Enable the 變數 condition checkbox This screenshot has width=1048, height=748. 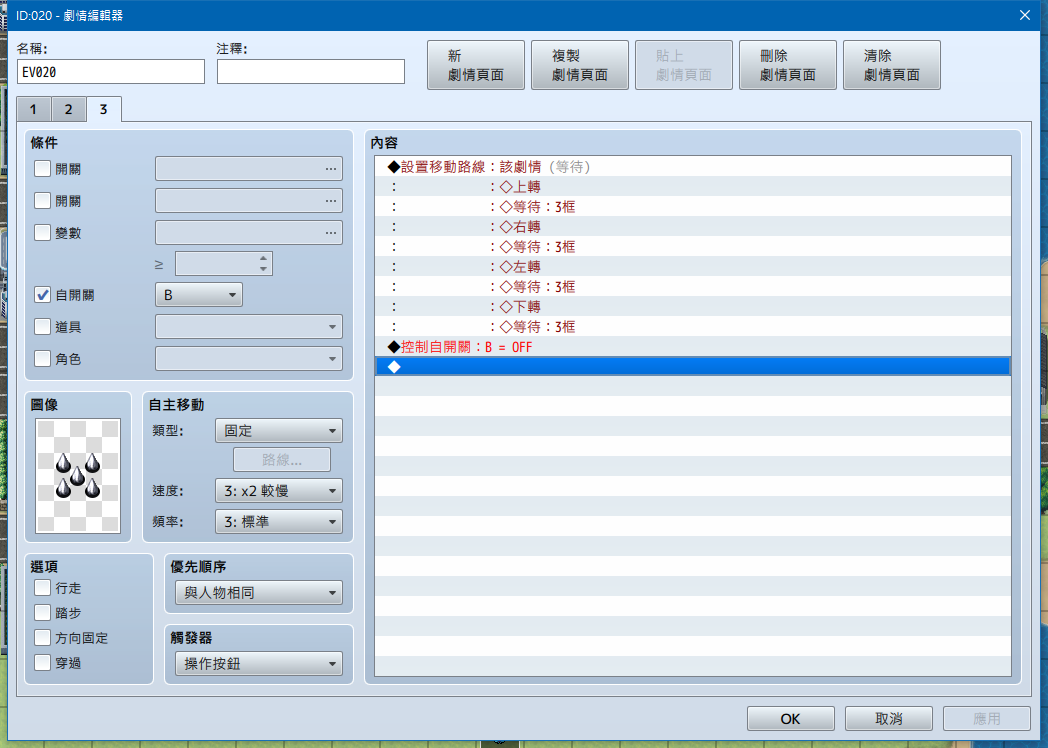[42, 233]
